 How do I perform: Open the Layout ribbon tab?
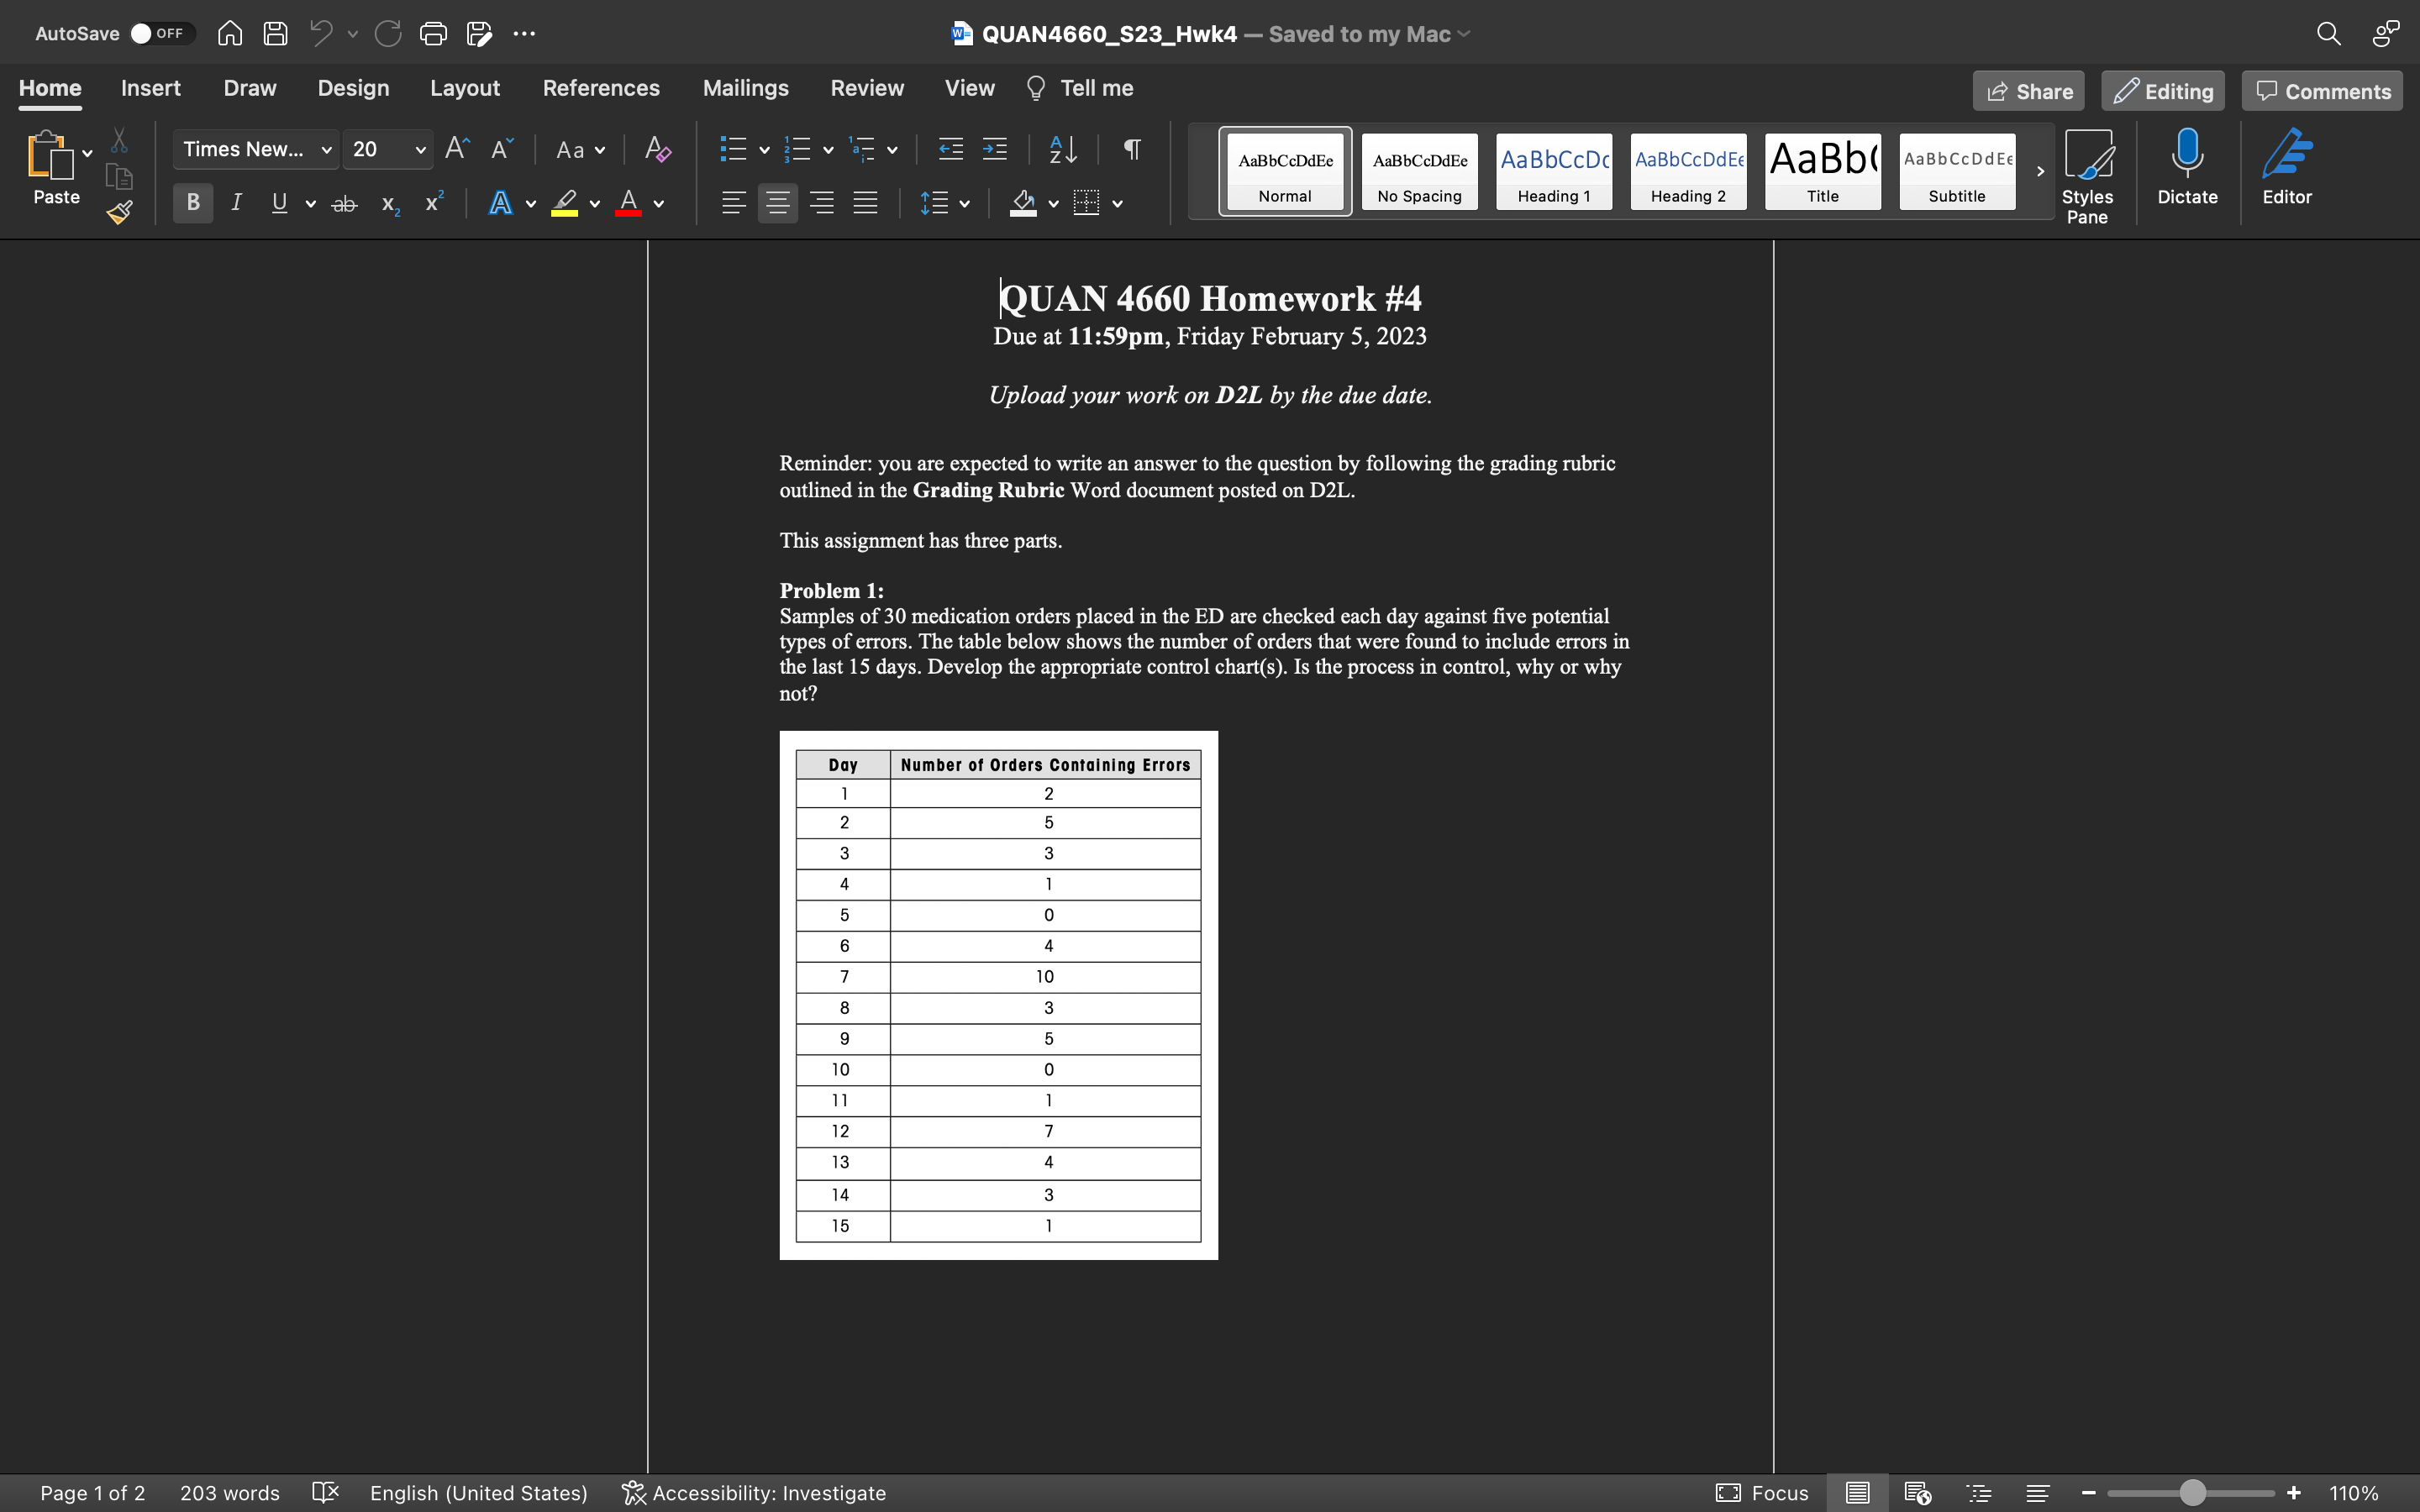pos(464,88)
